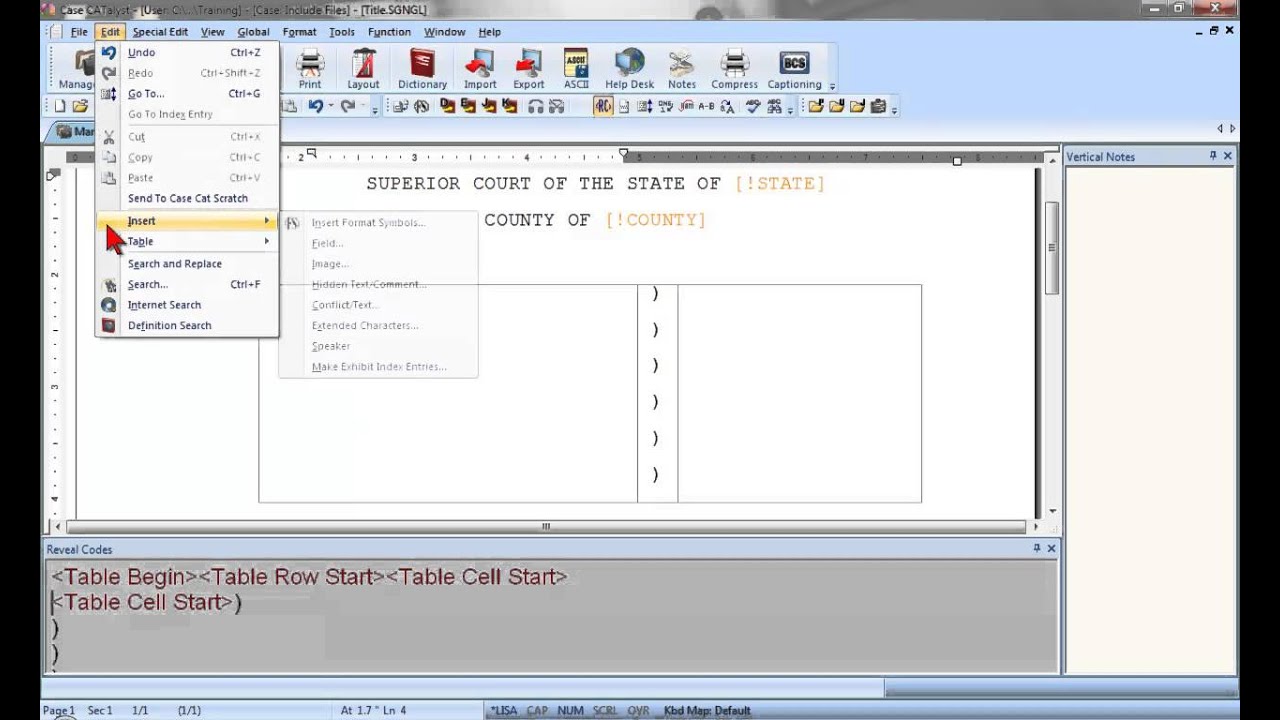Close the Reveal Codes pane
The image size is (1280, 720).
tap(1051, 548)
